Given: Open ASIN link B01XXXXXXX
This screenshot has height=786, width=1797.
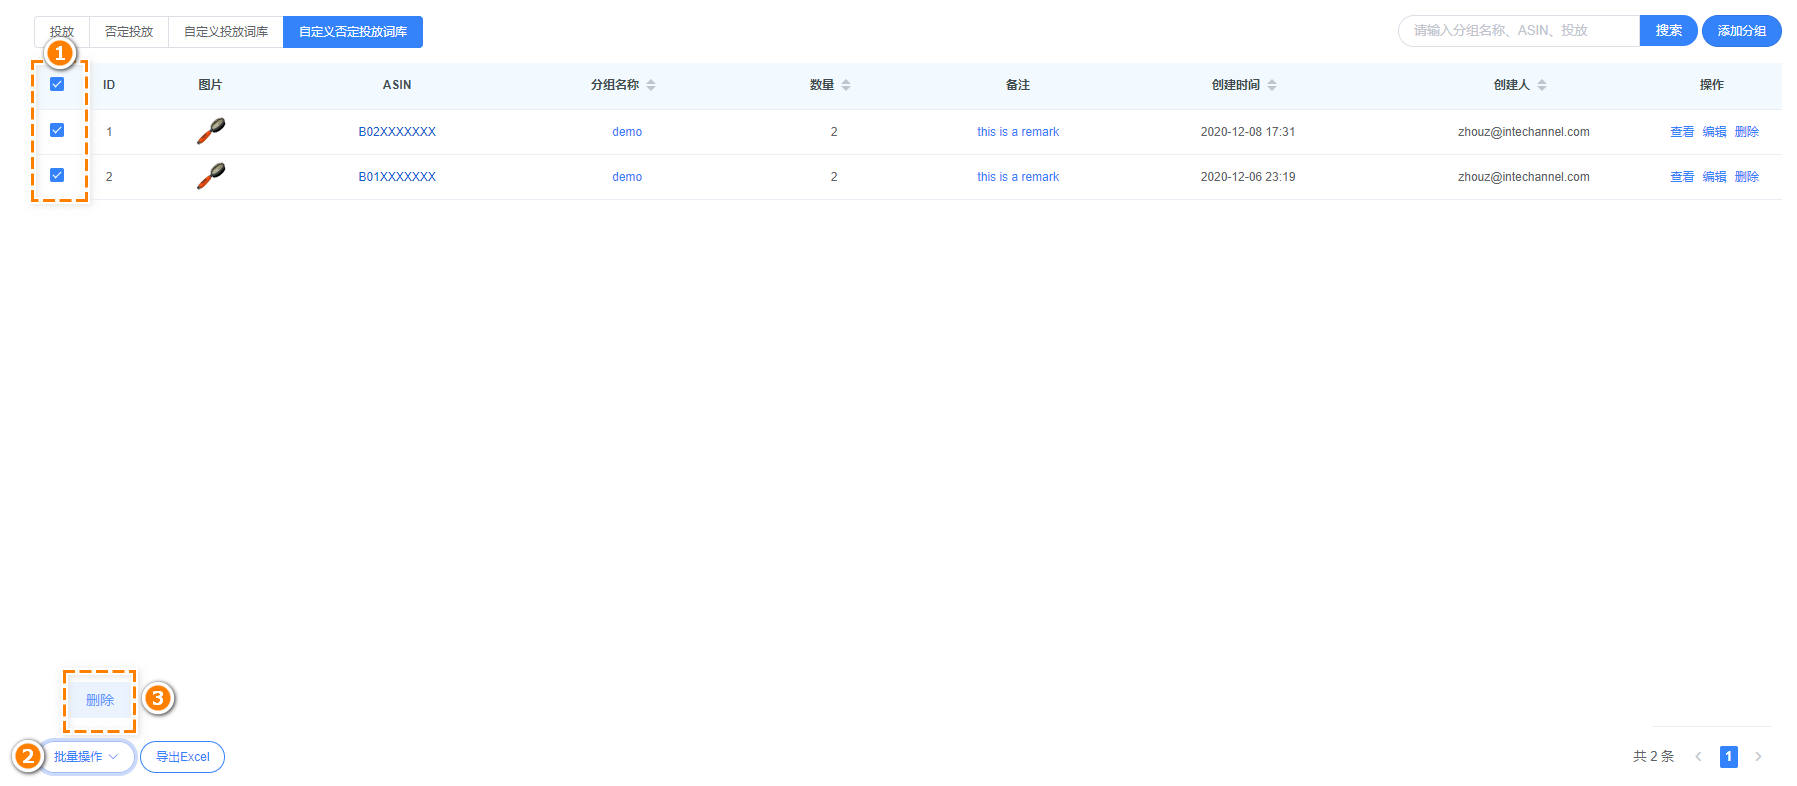Looking at the screenshot, I should (397, 177).
